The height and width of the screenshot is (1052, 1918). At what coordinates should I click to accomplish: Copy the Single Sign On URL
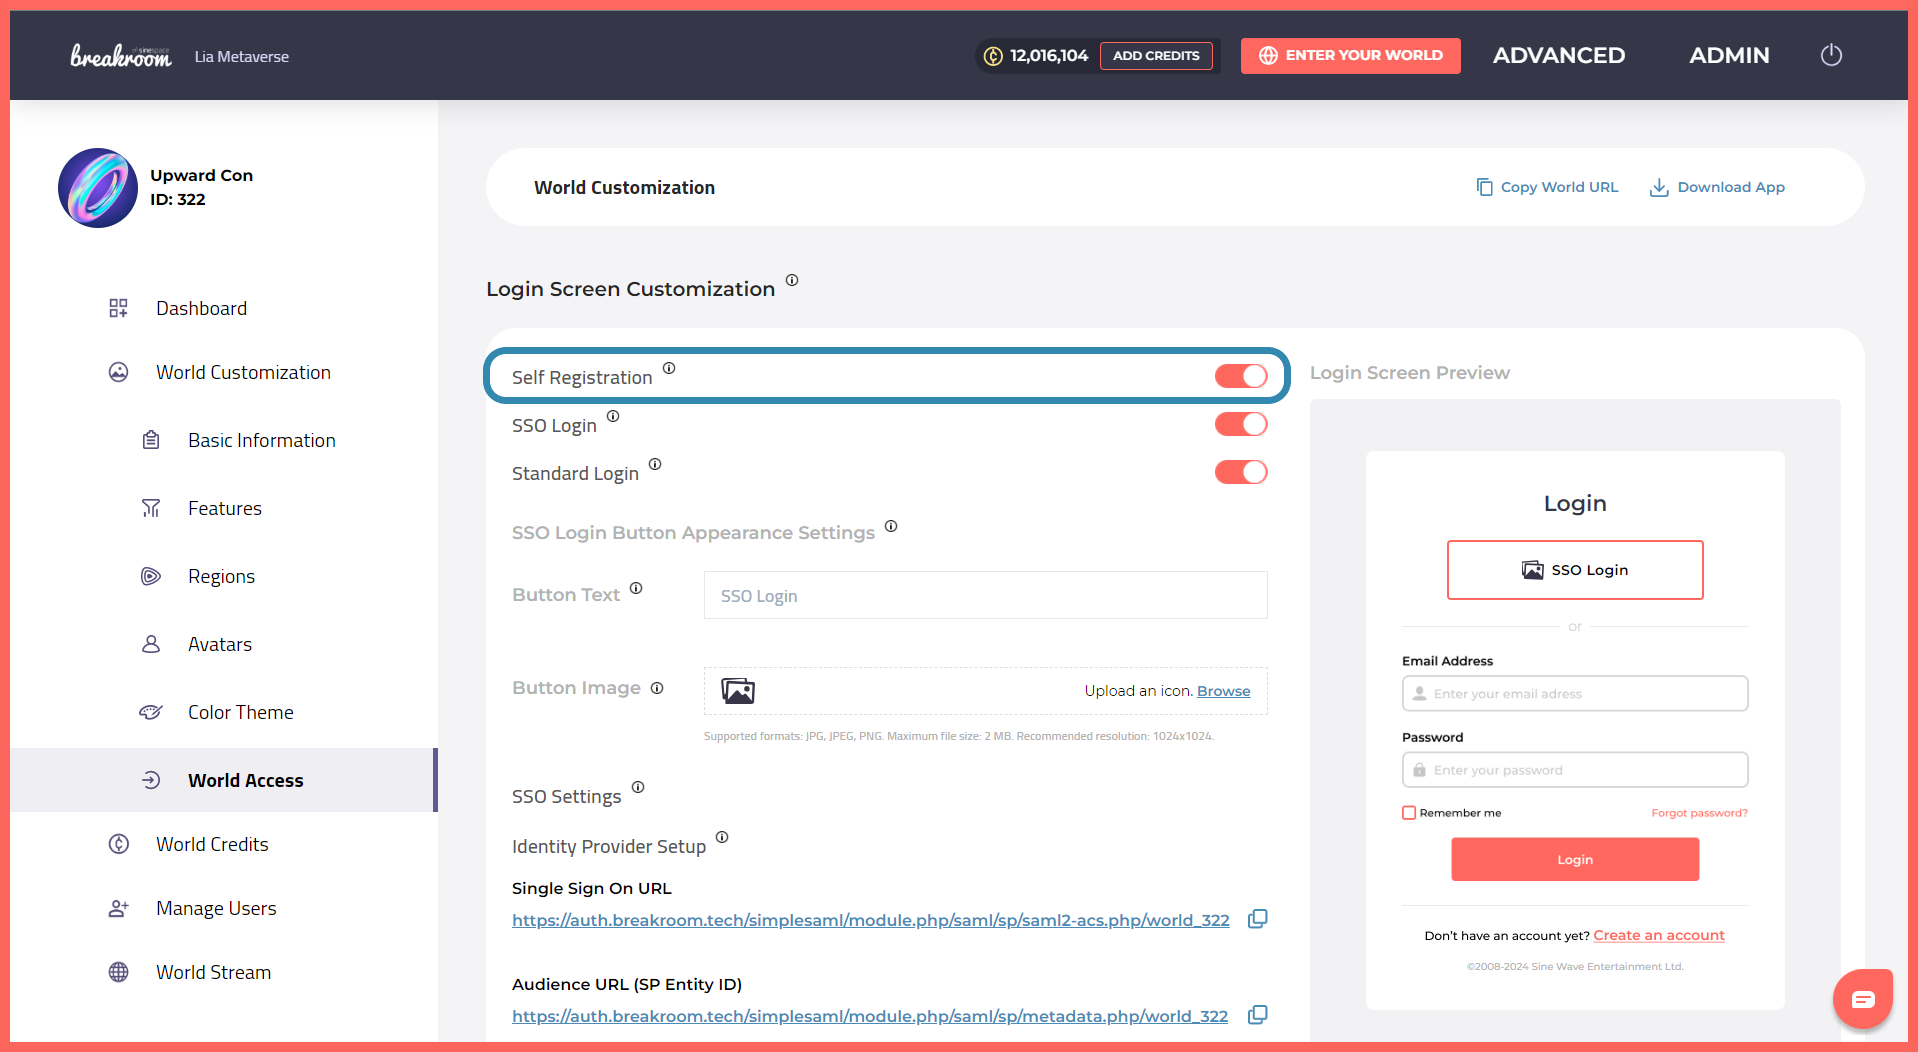[x=1257, y=919]
